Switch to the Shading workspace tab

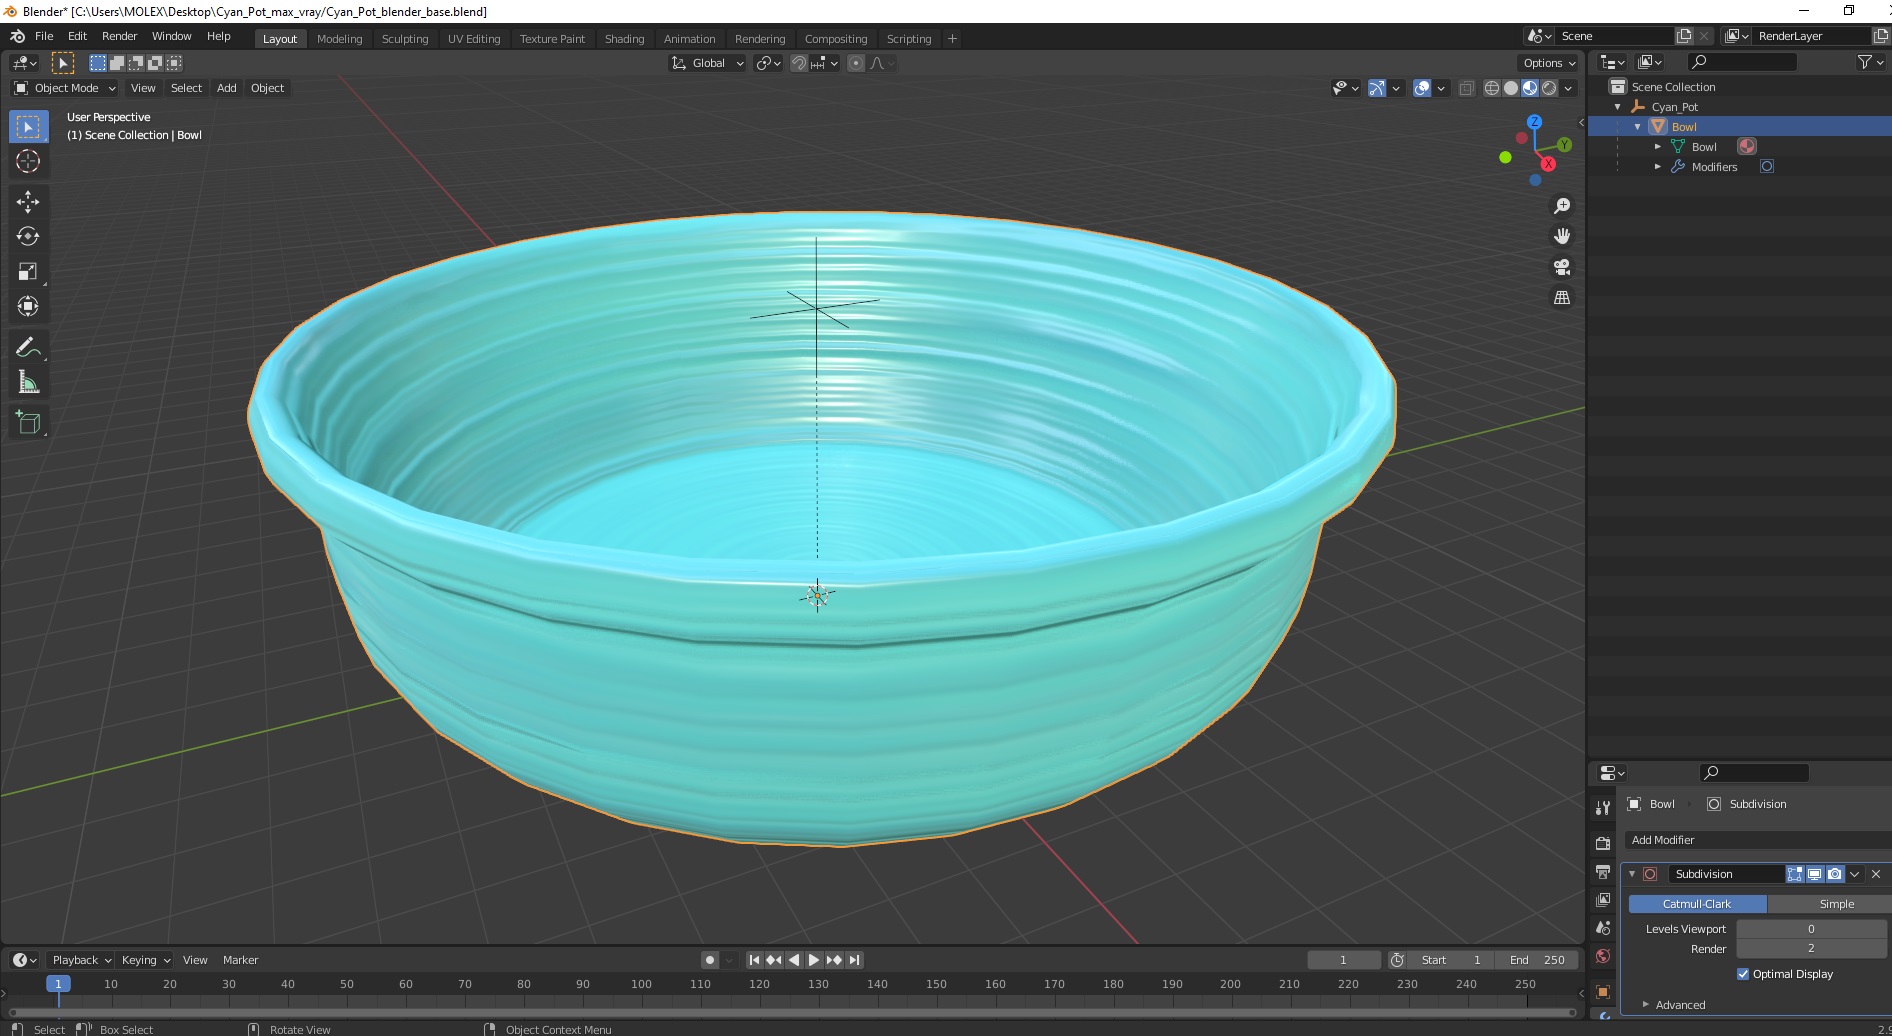(x=624, y=39)
